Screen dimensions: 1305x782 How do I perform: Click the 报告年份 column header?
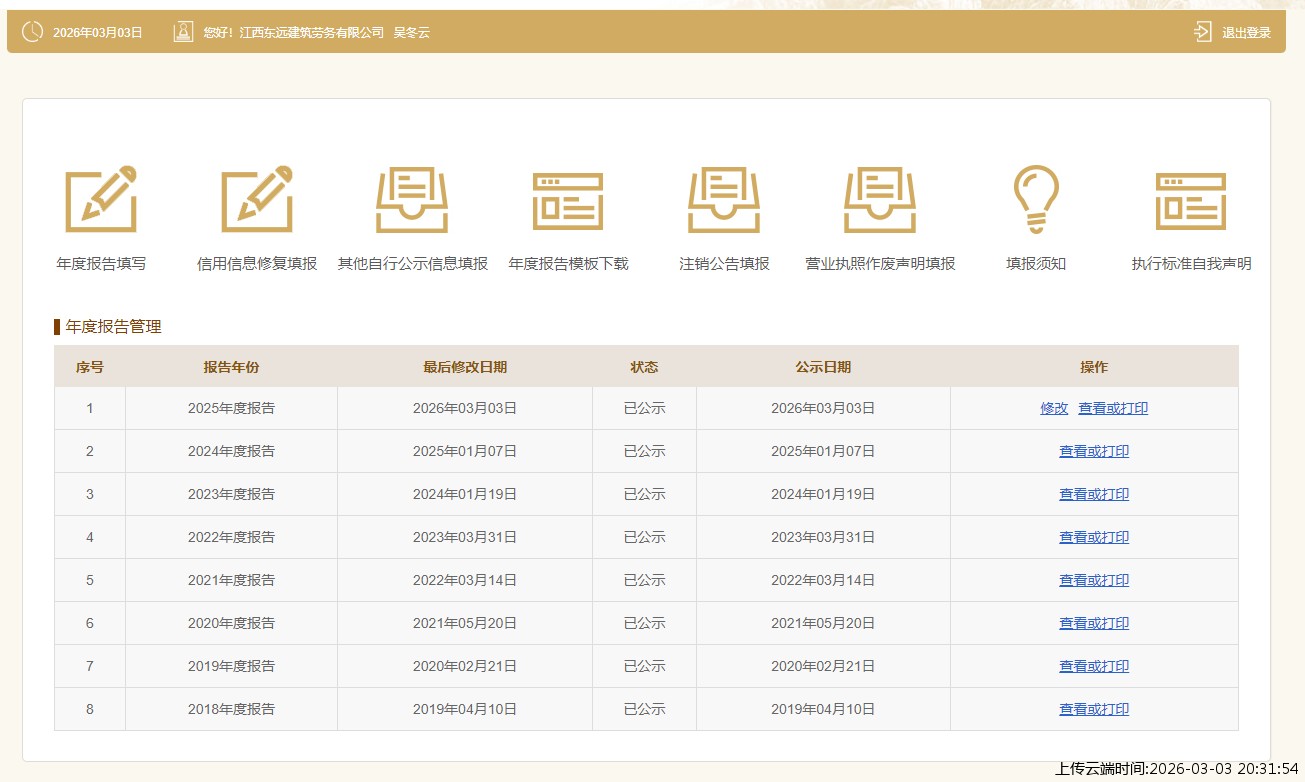(231, 367)
